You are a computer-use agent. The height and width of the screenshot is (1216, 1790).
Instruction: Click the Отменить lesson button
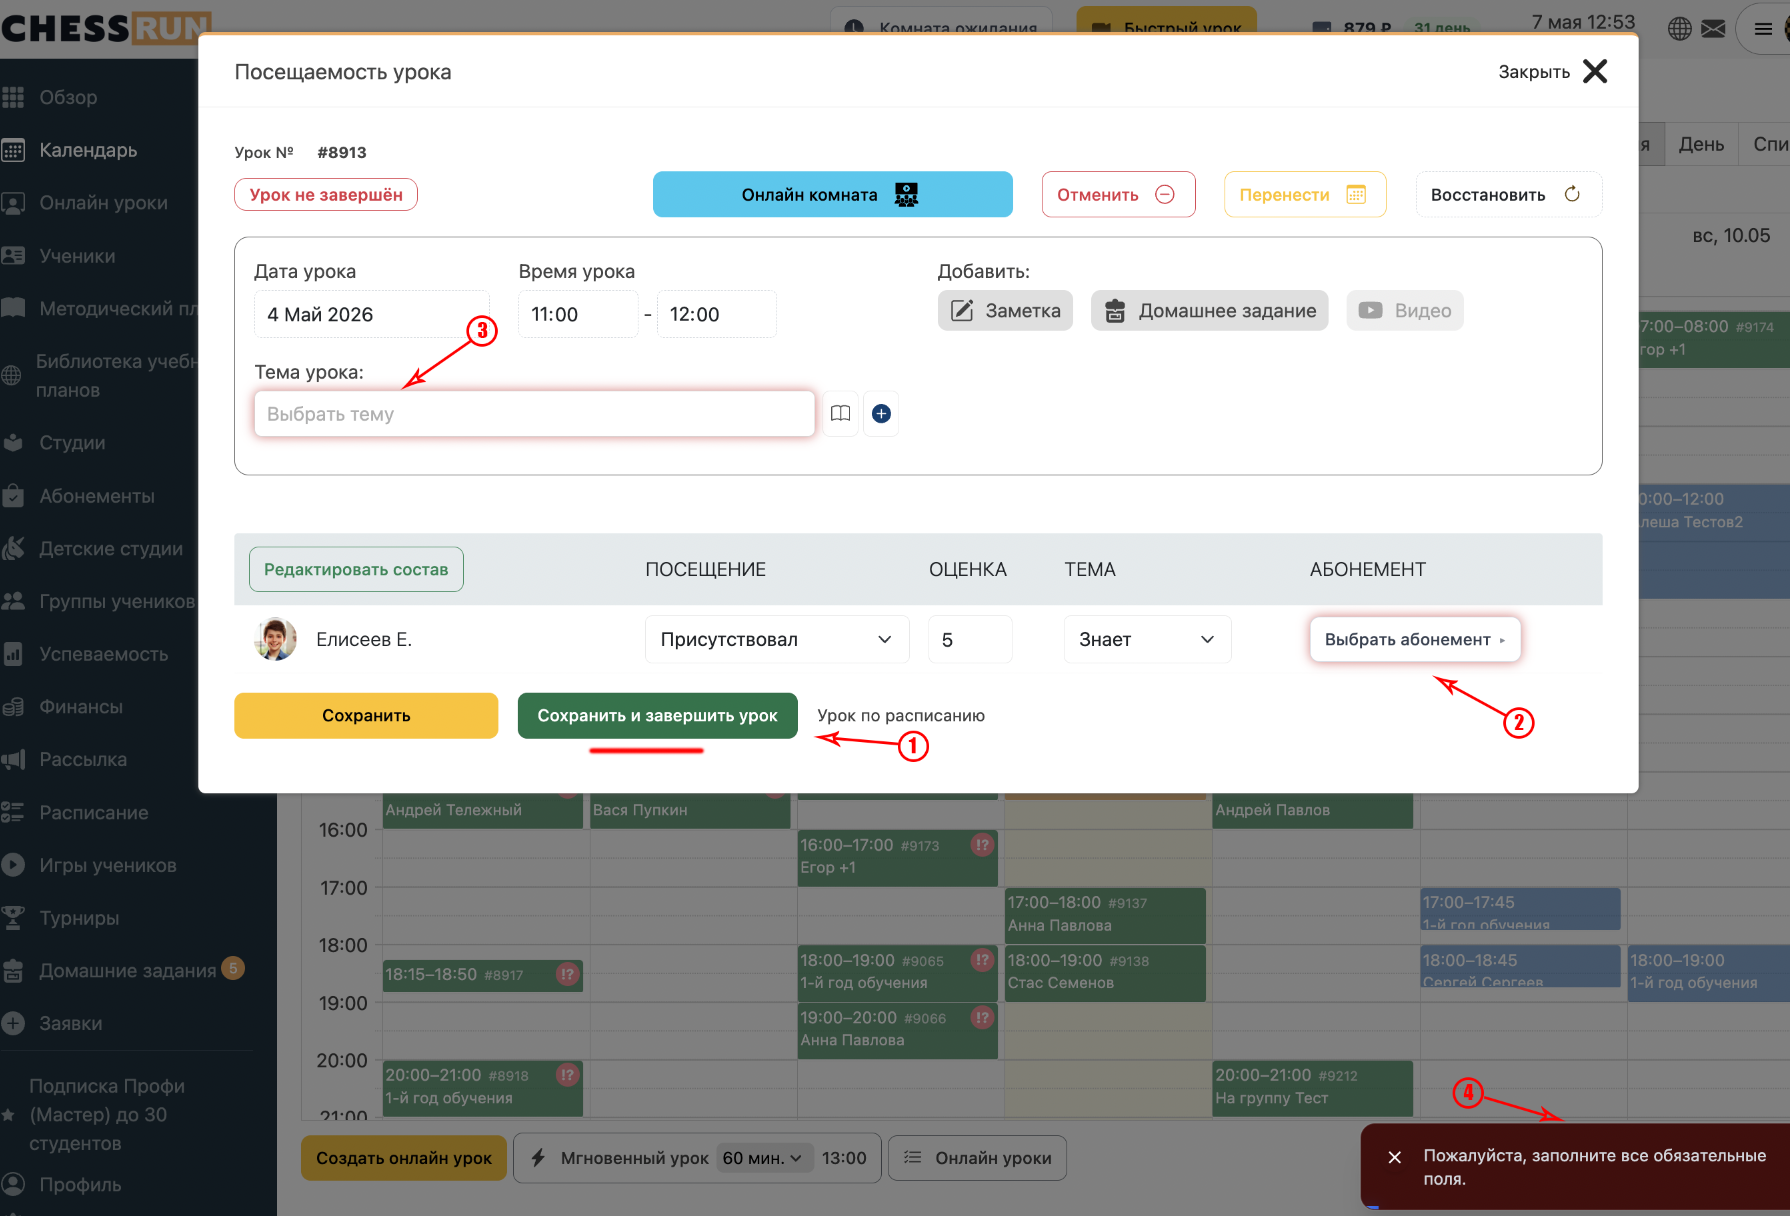(x=1118, y=194)
